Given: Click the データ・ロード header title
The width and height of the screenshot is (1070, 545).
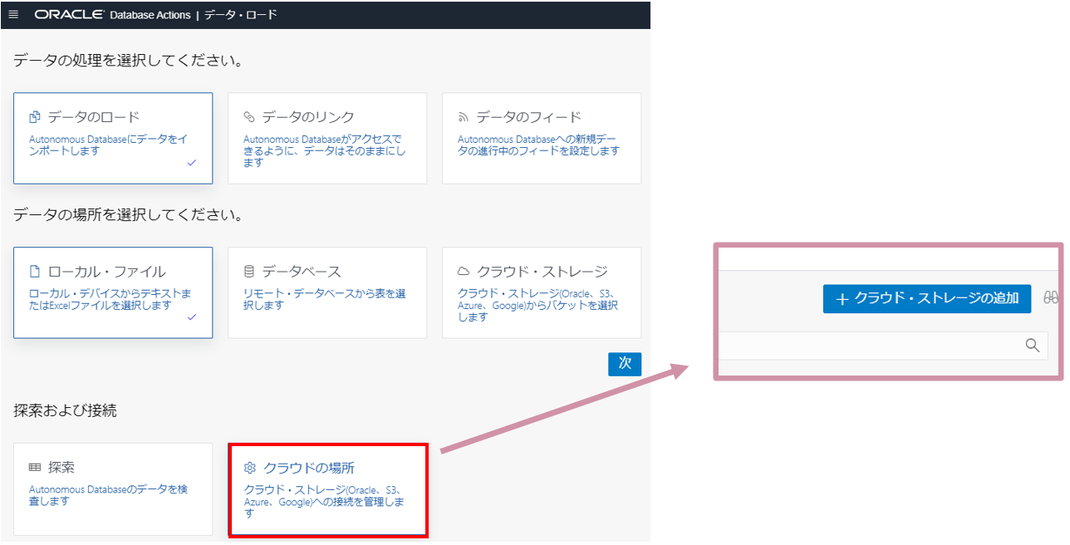Looking at the screenshot, I should (x=241, y=14).
